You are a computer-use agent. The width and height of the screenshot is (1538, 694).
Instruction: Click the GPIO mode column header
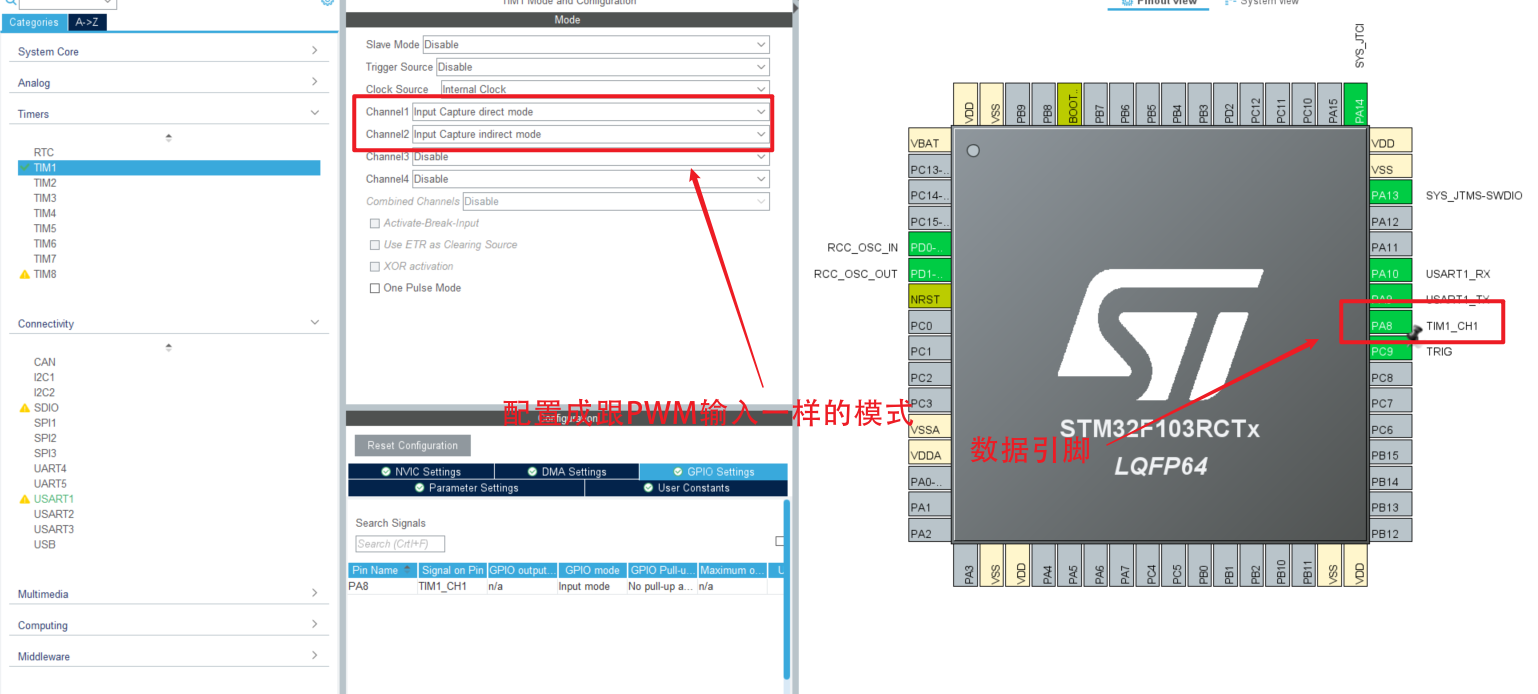click(592, 570)
